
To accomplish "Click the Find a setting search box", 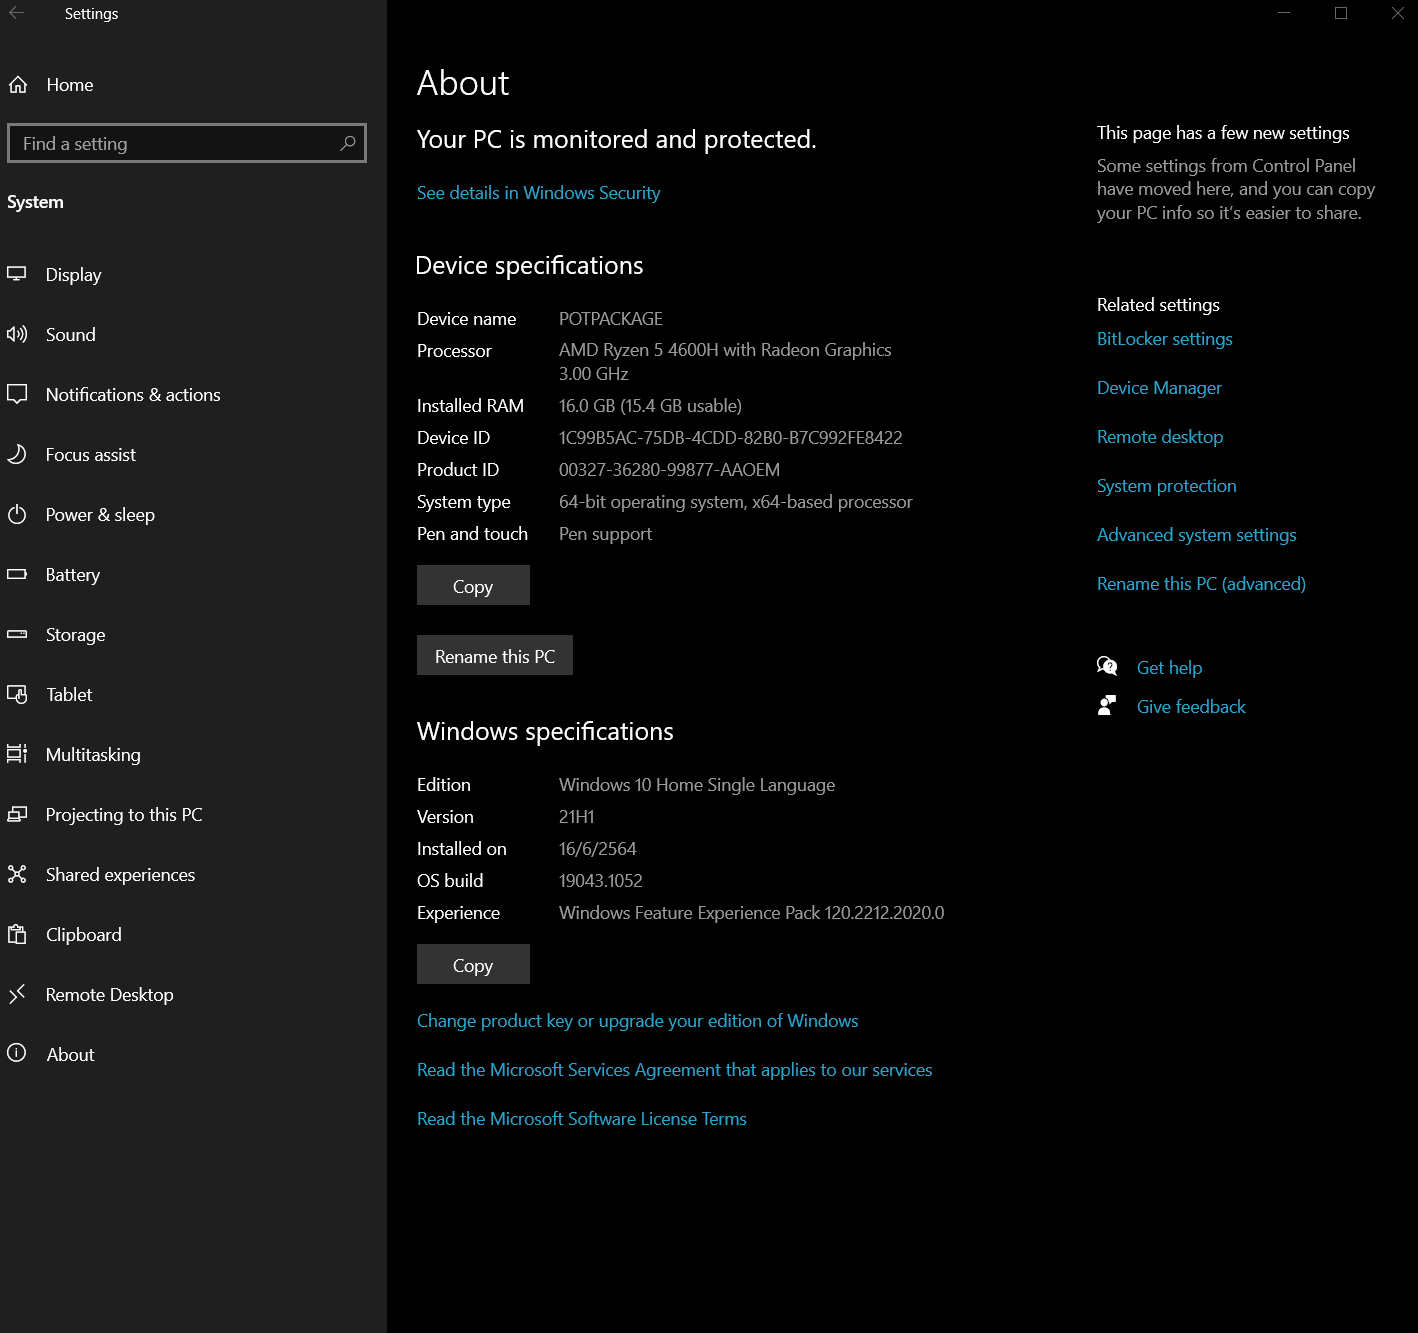I will tap(187, 143).
